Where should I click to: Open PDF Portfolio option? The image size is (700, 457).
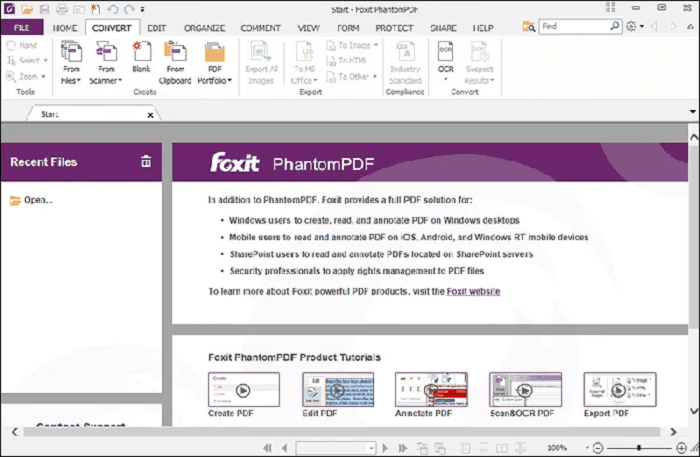(x=215, y=62)
